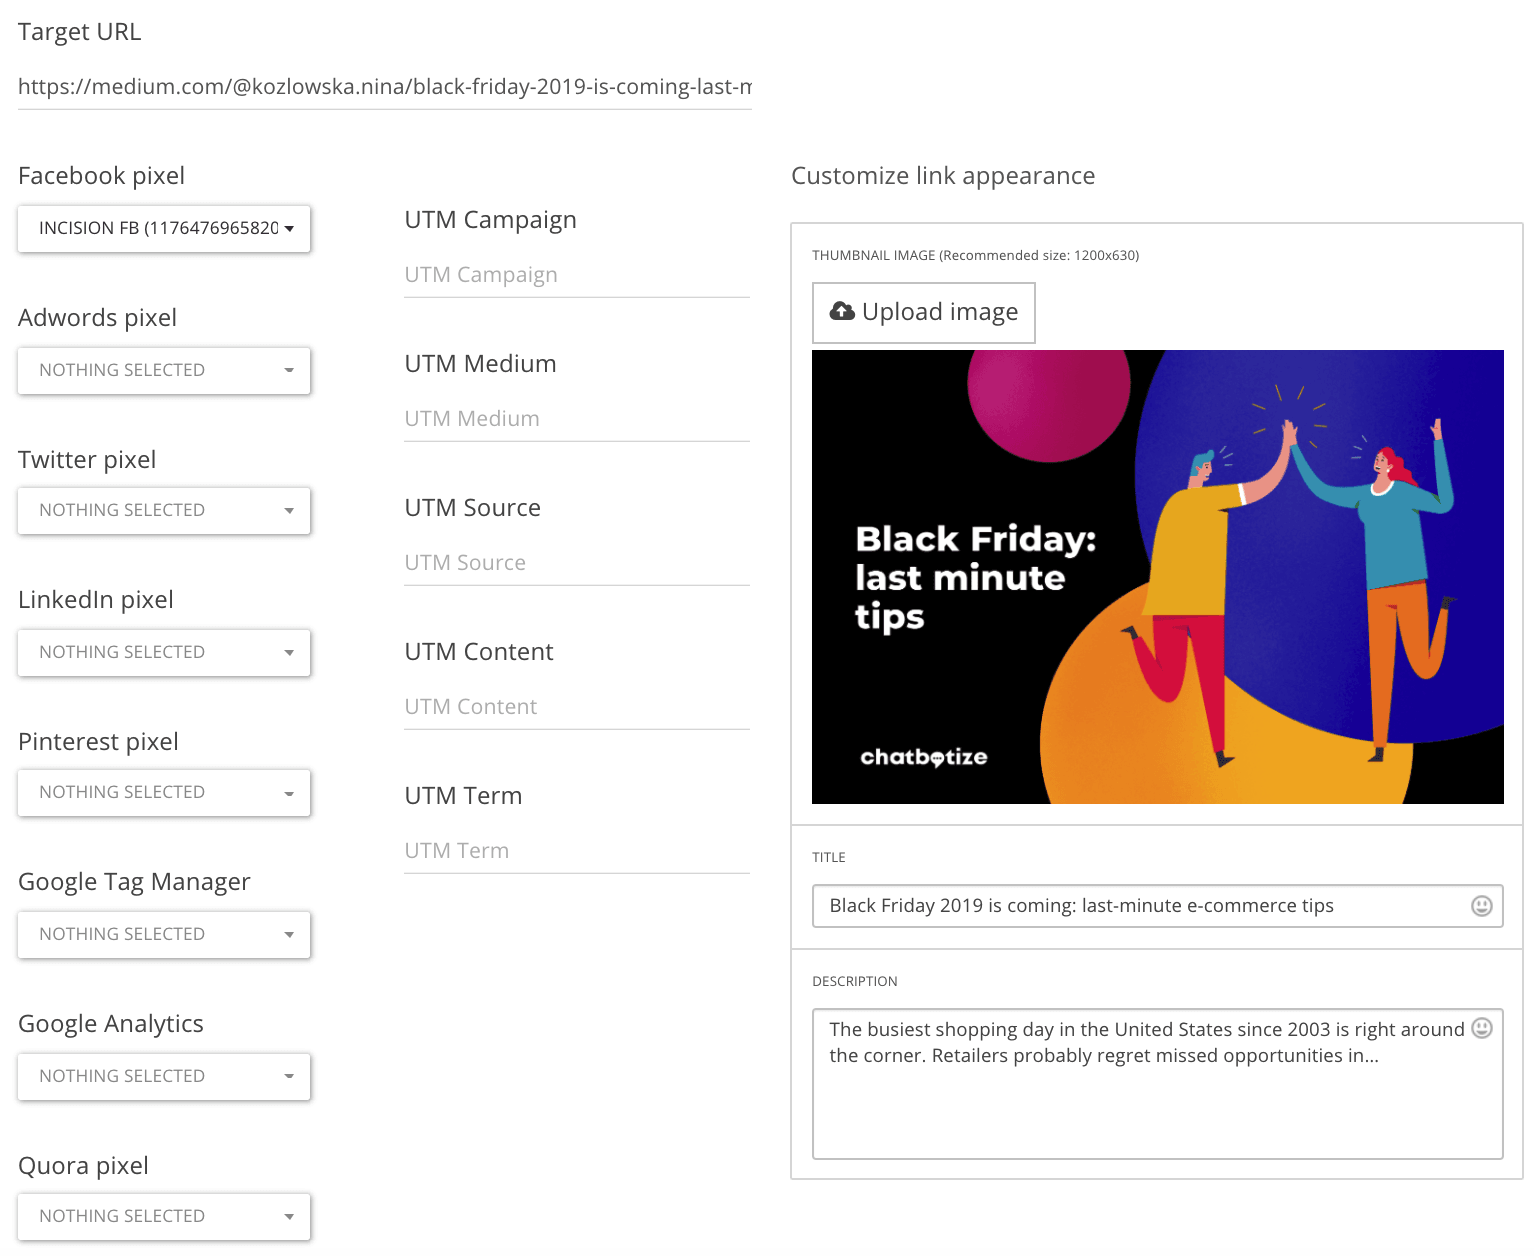Viewport: 1534px width, 1256px height.
Task: Click the emoji picker icon in Title field
Action: (1481, 906)
